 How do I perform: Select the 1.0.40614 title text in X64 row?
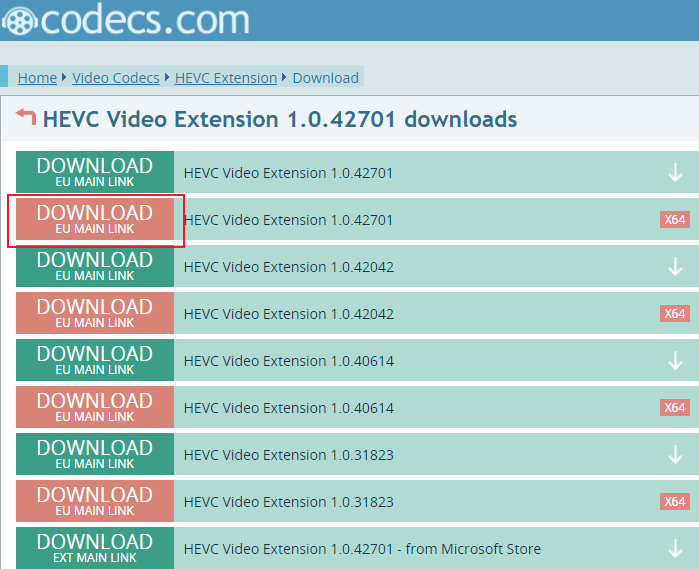coord(289,408)
